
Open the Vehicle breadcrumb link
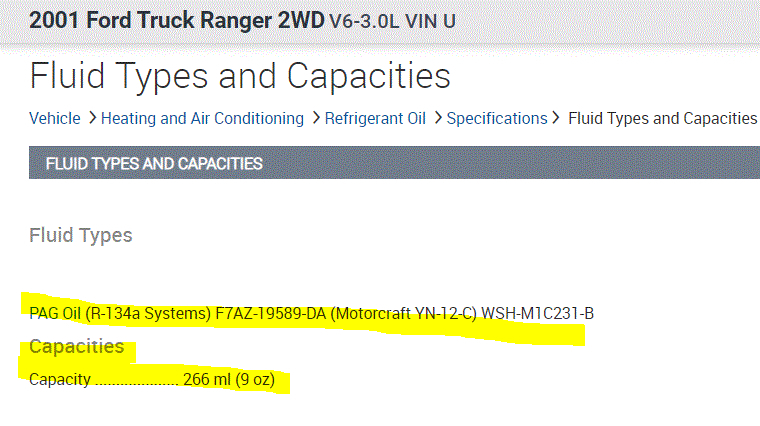[54, 118]
